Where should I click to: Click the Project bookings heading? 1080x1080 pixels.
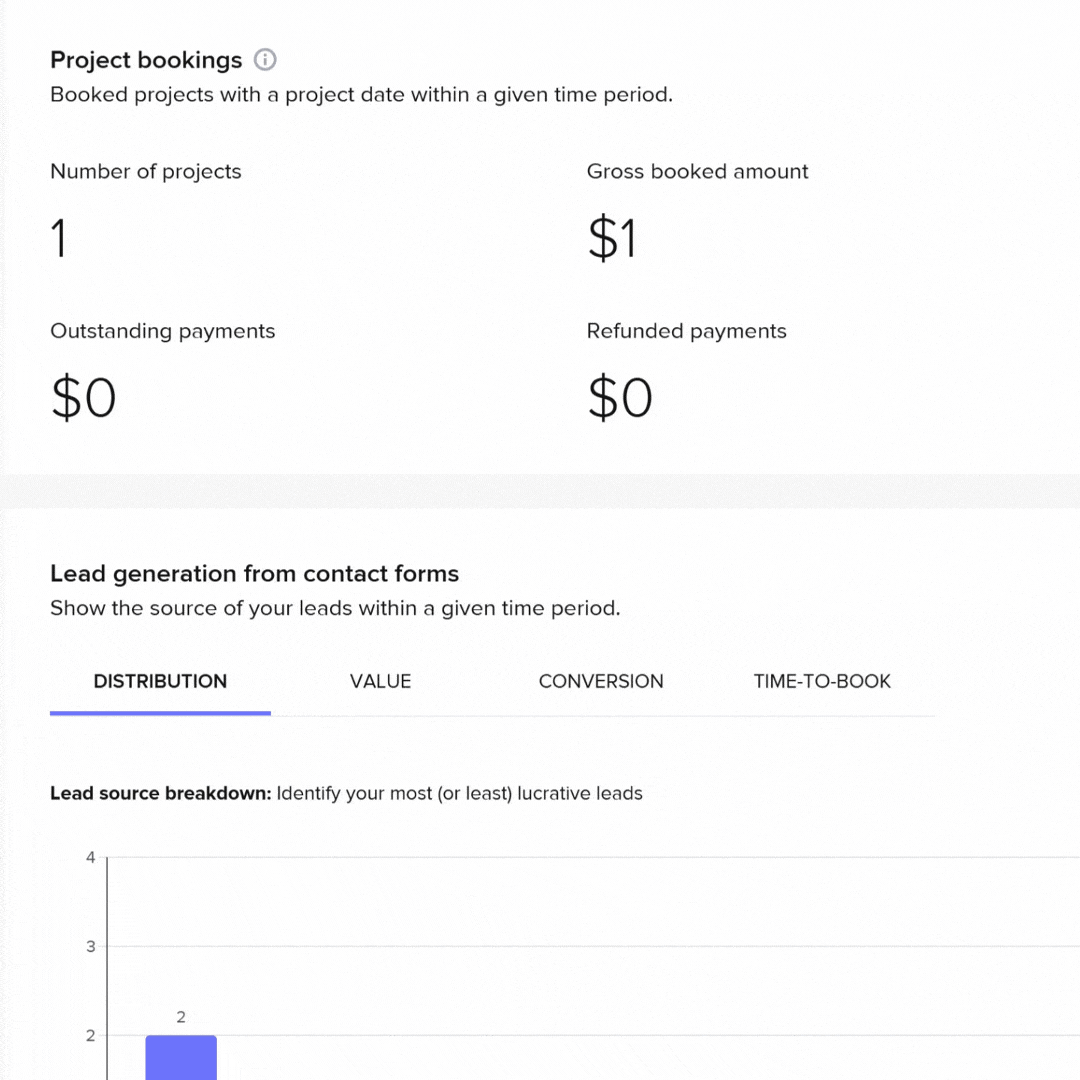[146, 60]
